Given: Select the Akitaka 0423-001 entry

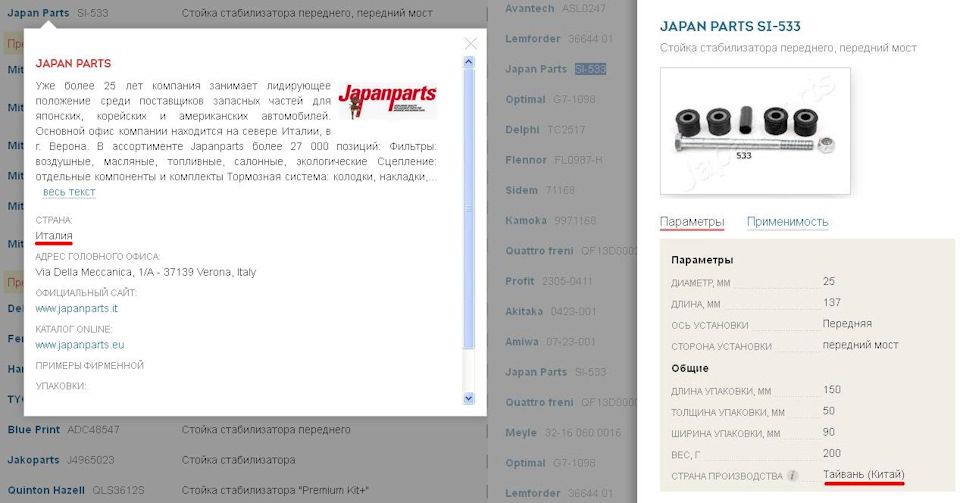Looking at the screenshot, I should (550, 311).
